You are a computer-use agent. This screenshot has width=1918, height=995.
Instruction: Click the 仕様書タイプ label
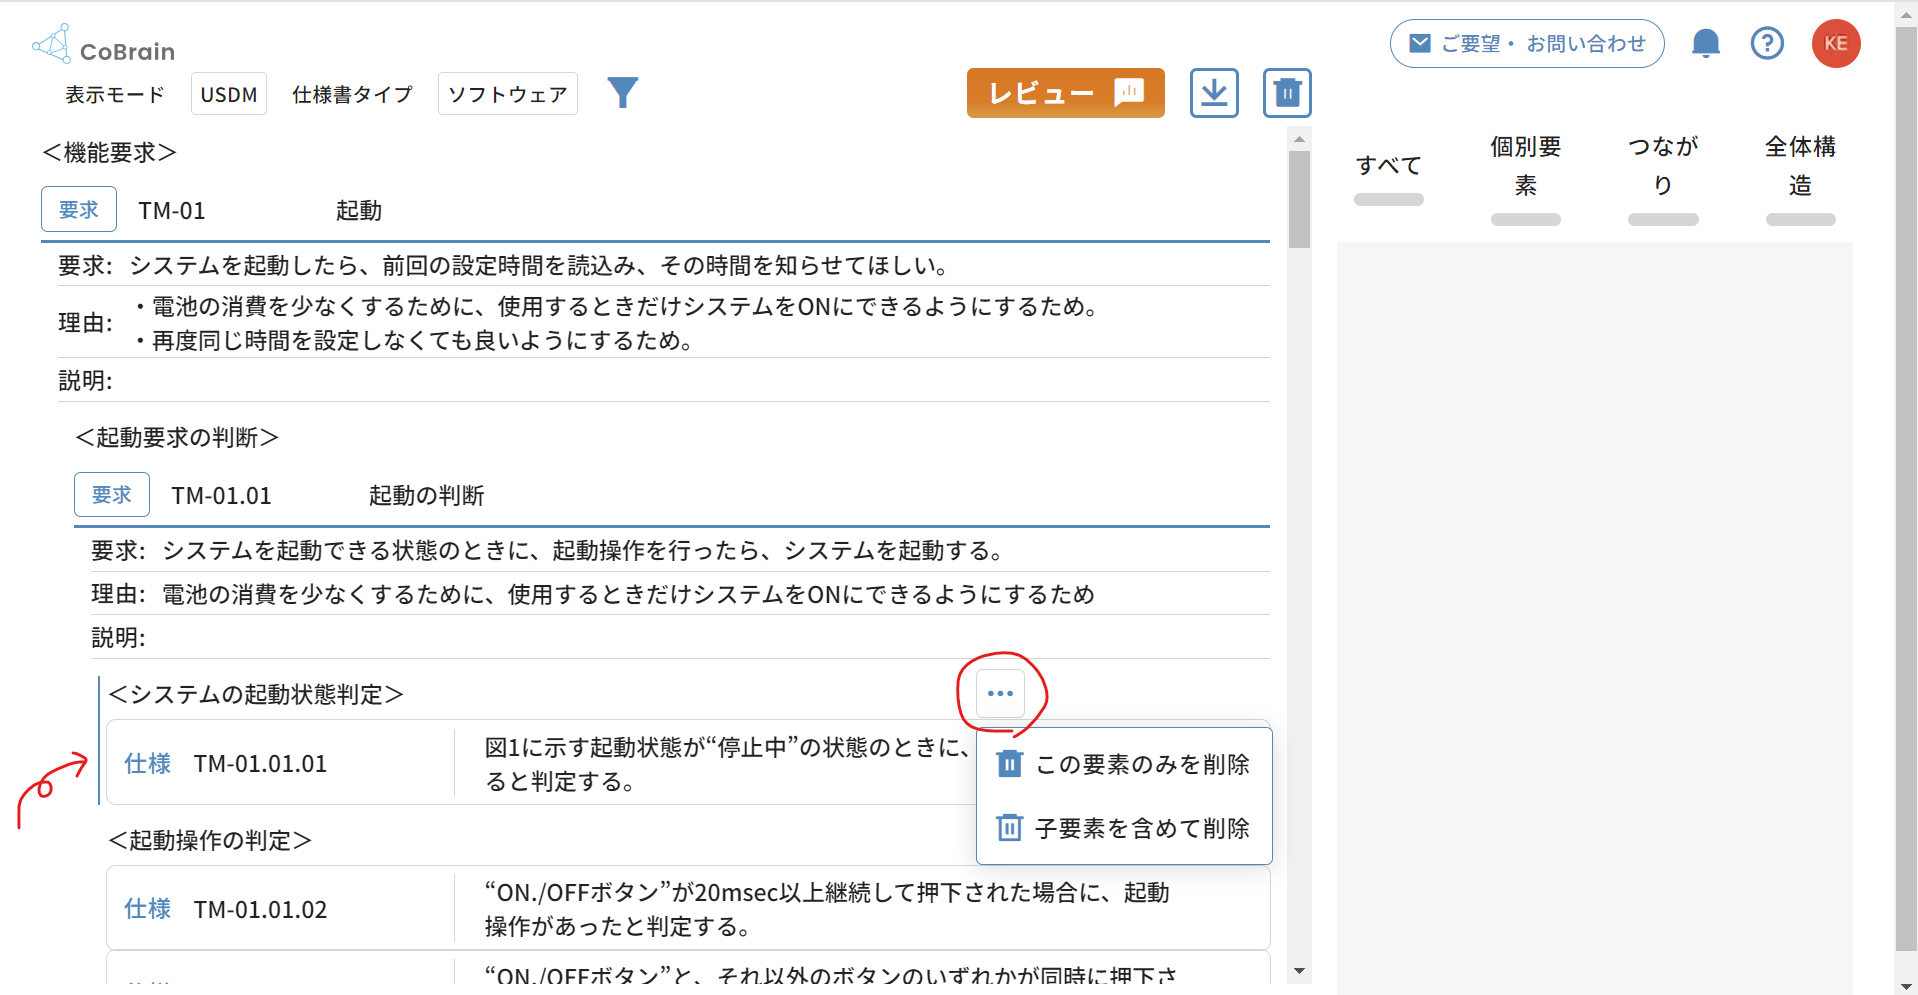point(352,95)
